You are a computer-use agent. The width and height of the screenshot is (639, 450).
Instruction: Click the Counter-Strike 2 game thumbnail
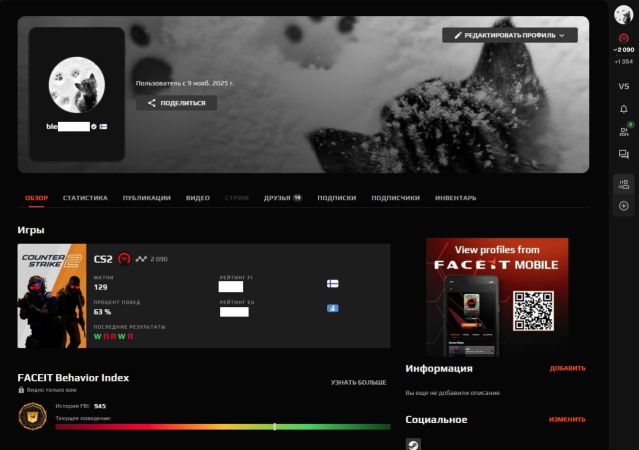point(52,296)
